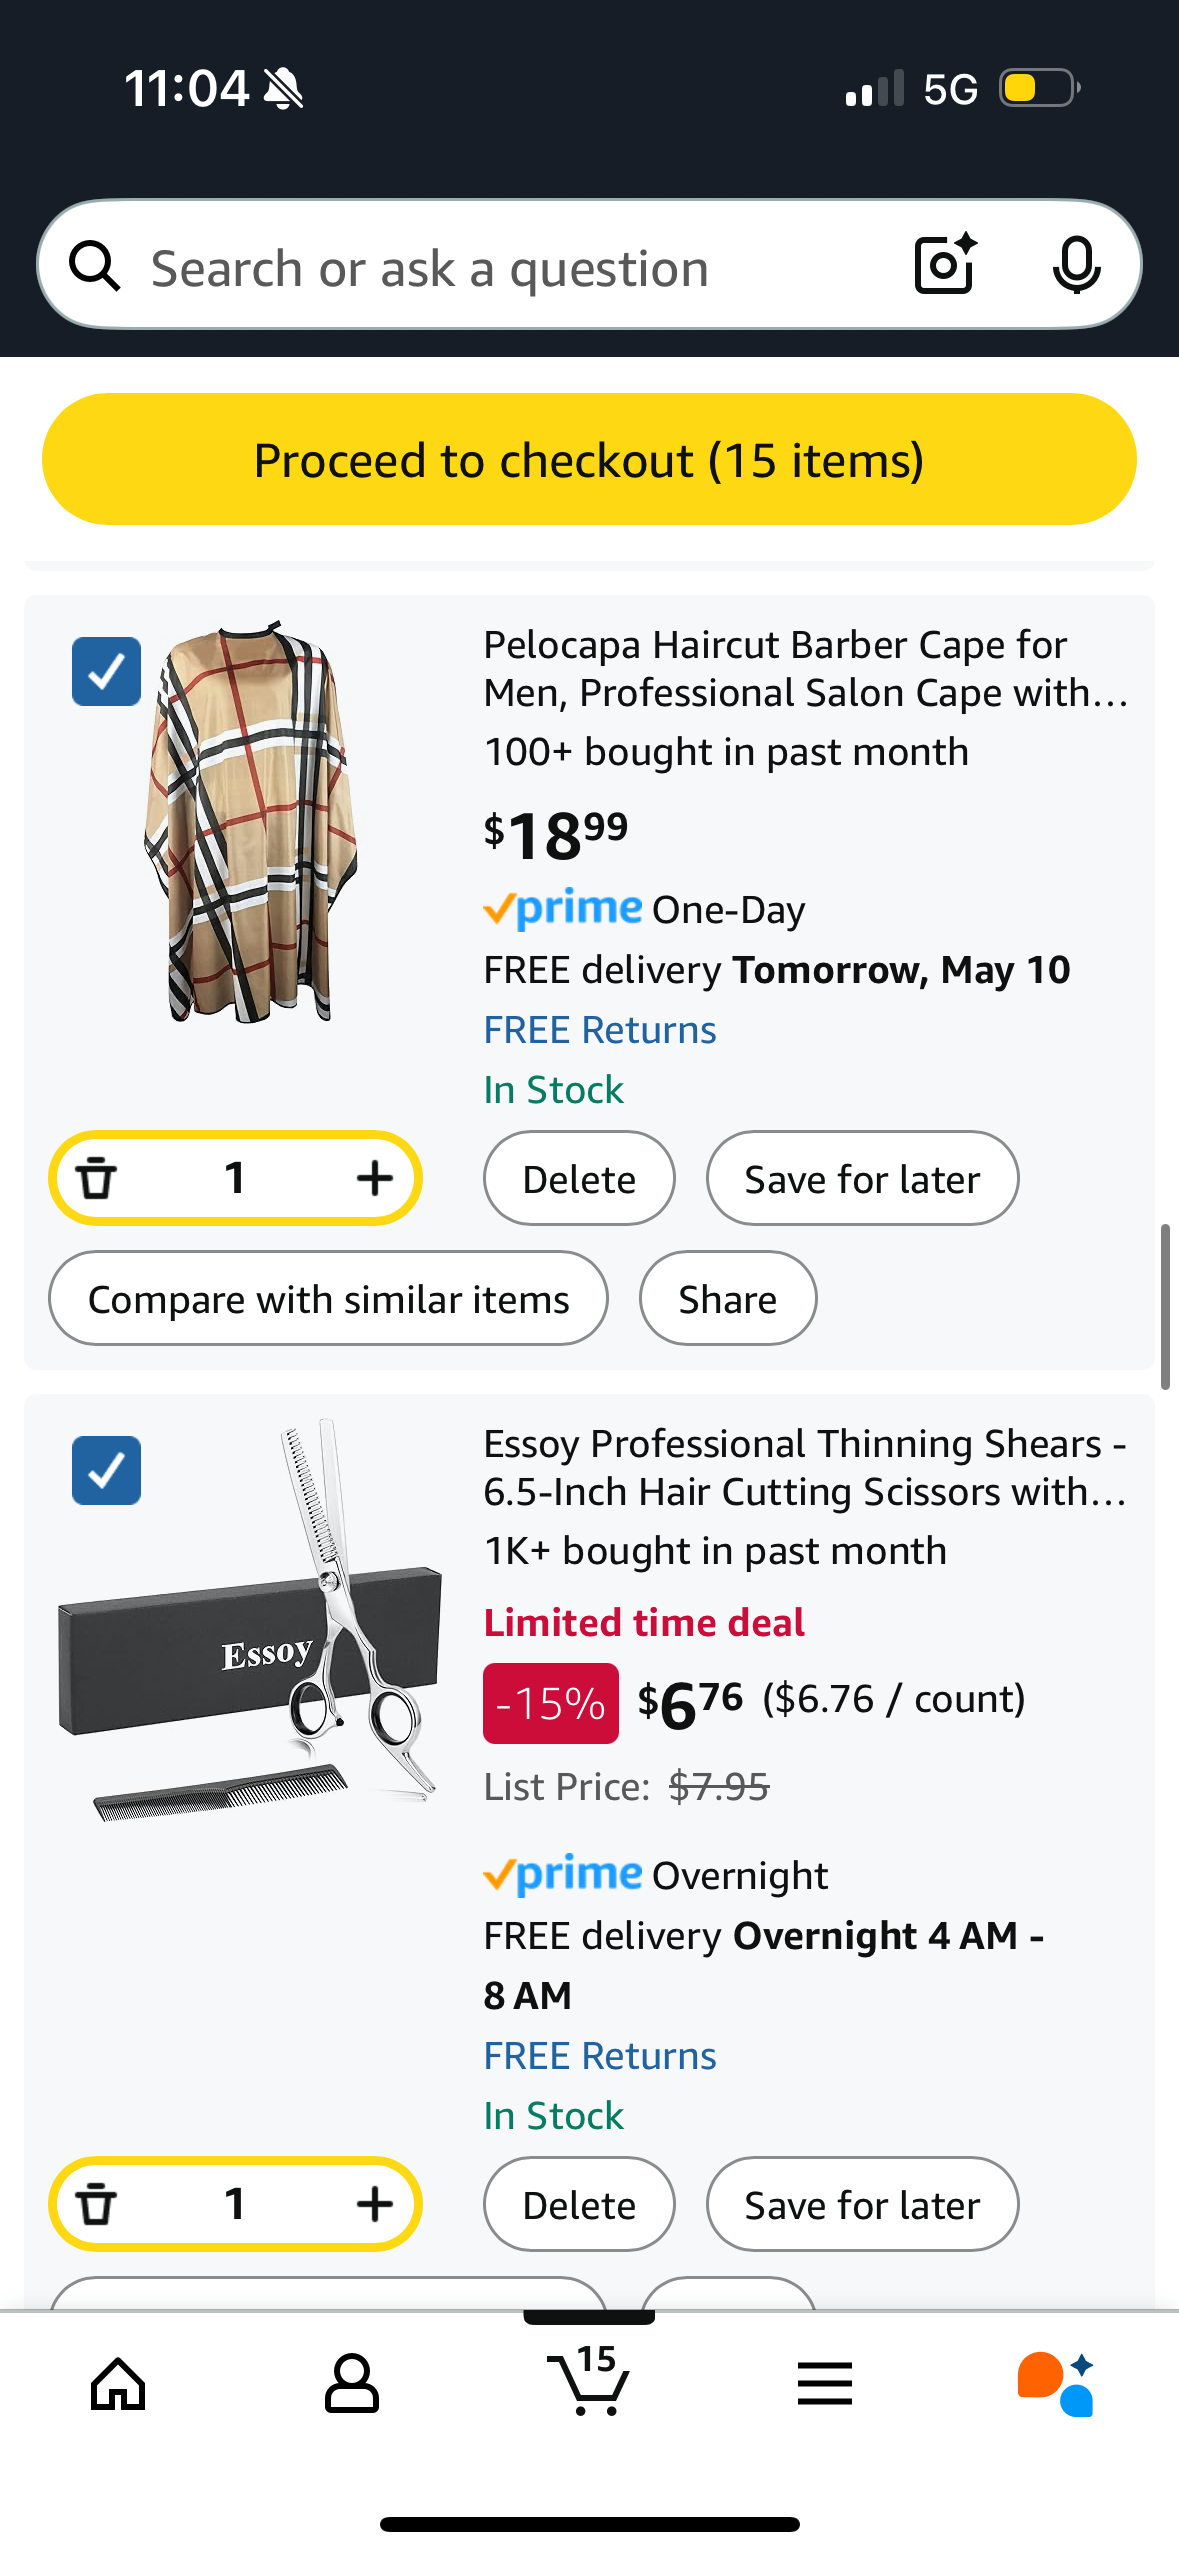Go to the Home tab
Image resolution: width=1179 pixels, height=2556 pixels.
(118, 2384)
